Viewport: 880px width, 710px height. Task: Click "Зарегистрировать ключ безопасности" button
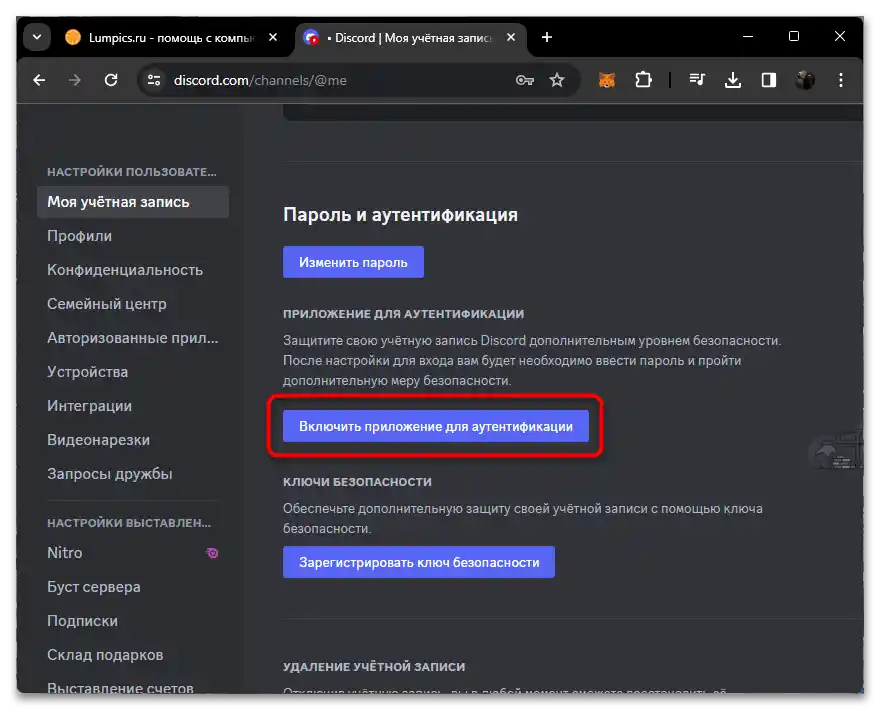(x=418, y=562)
